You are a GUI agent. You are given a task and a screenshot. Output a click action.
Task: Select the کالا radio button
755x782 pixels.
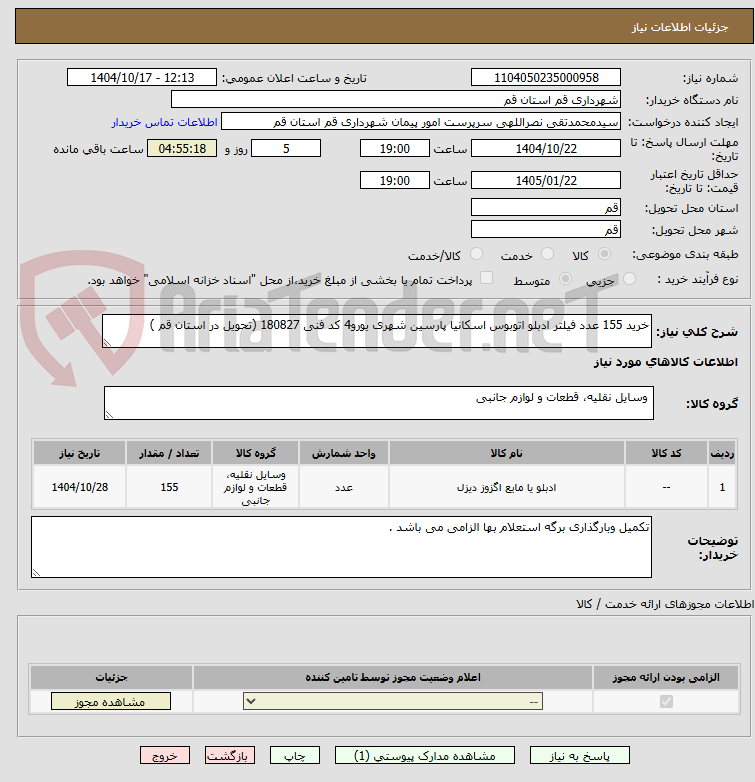[x=604, y=254]
